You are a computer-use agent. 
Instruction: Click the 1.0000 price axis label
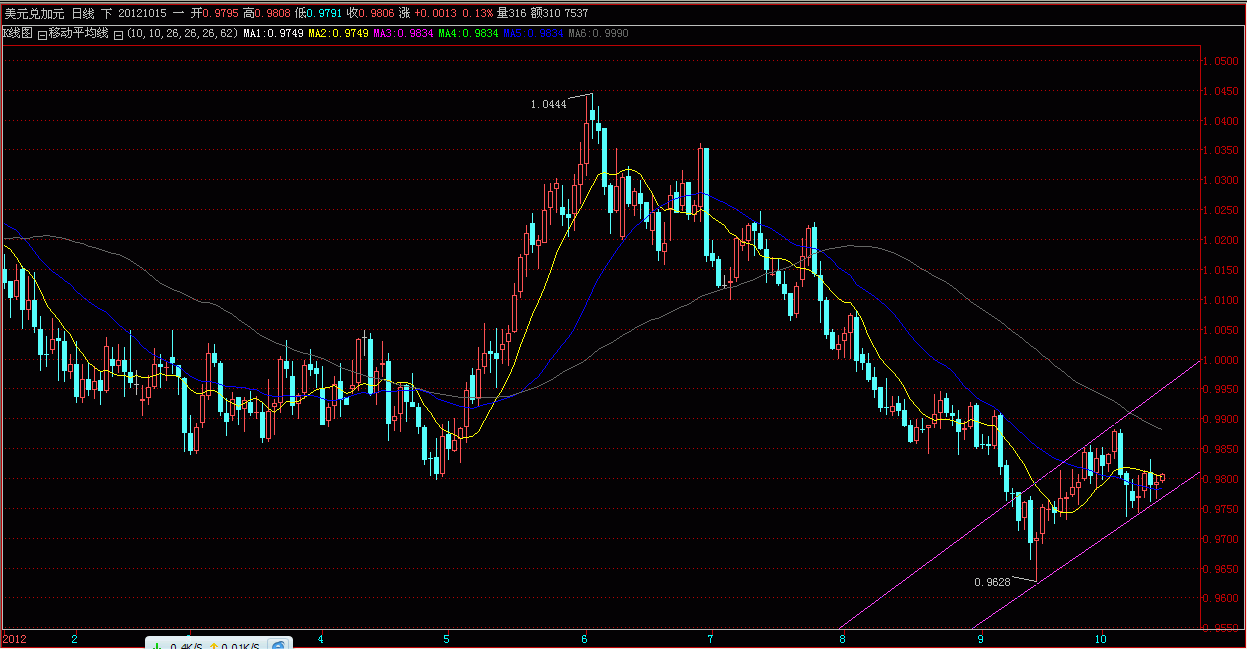tap(1221, 360)
